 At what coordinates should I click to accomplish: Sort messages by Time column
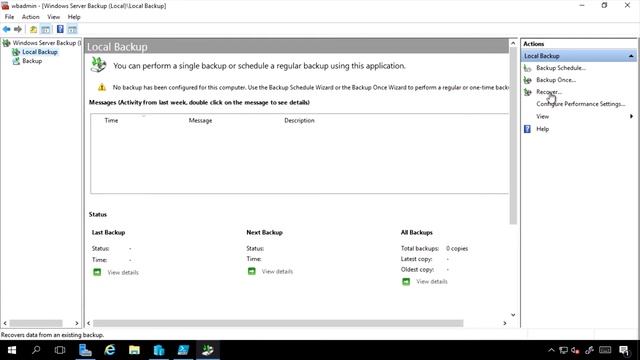point(111,120)
